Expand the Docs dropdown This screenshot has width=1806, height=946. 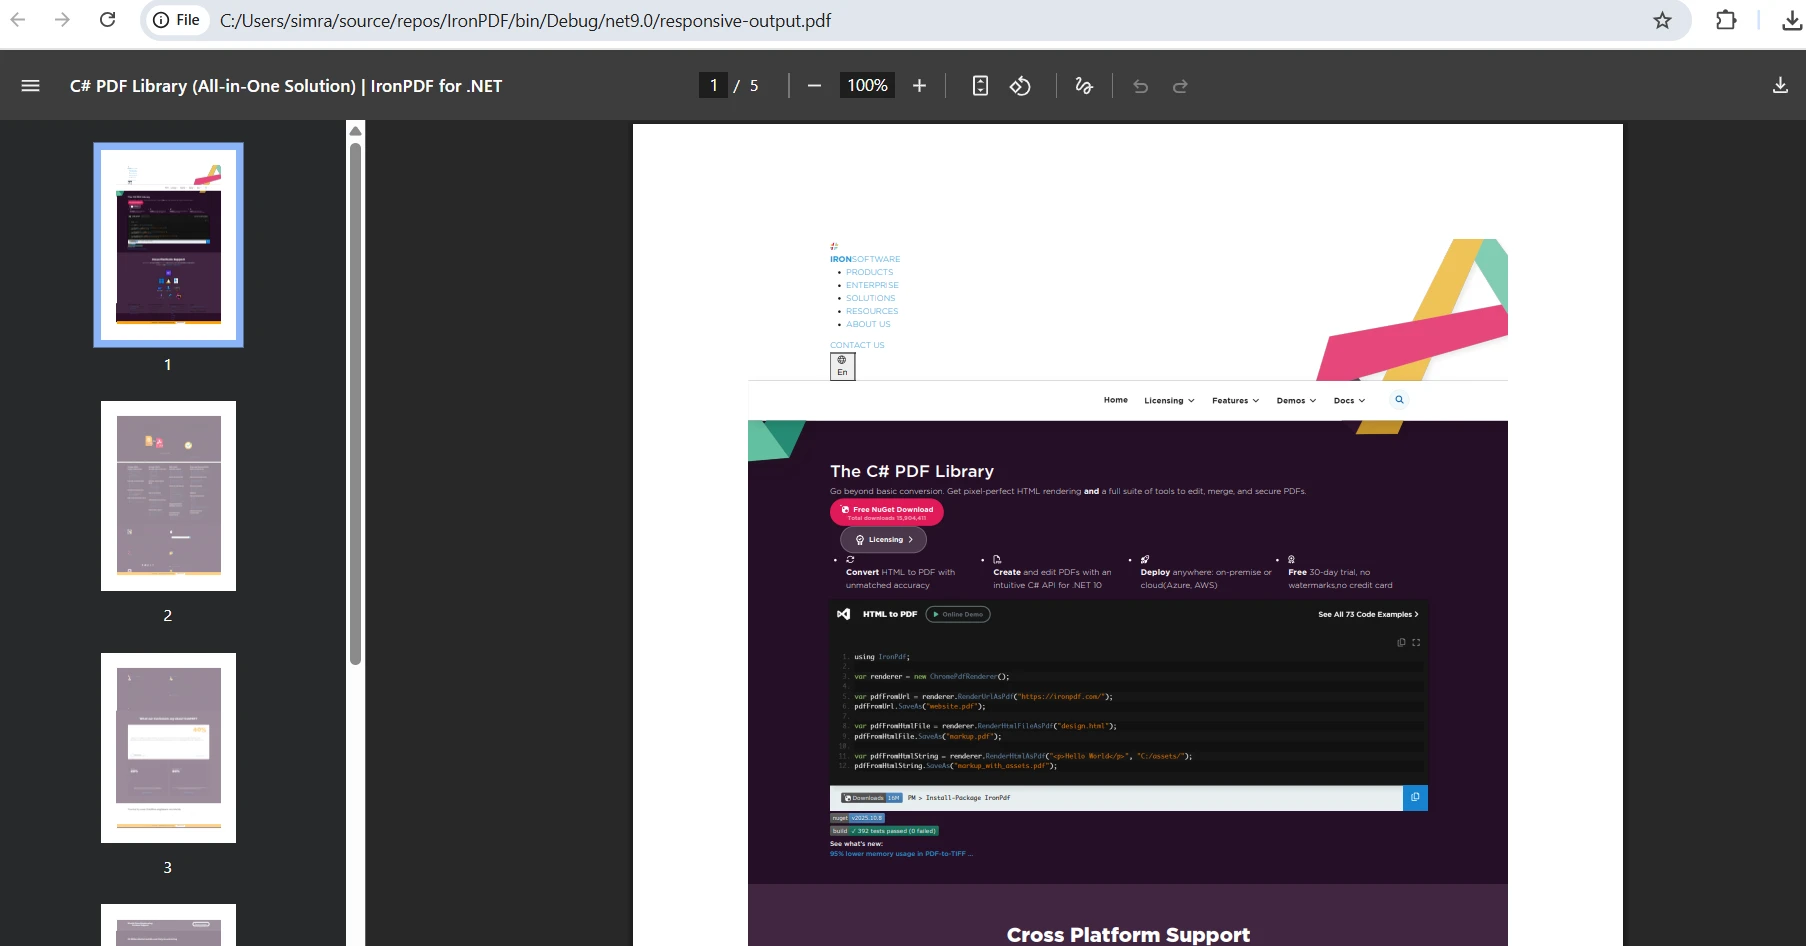tap(1349, 400)
